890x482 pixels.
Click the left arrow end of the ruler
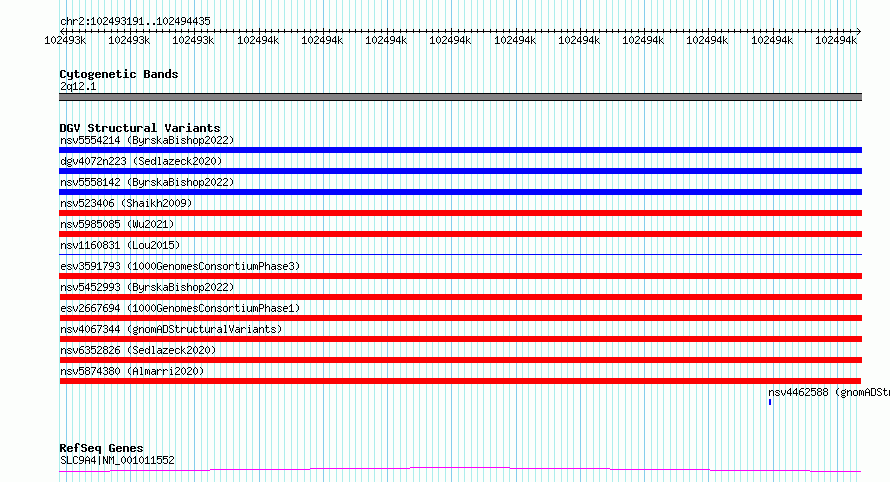(62, 31)
